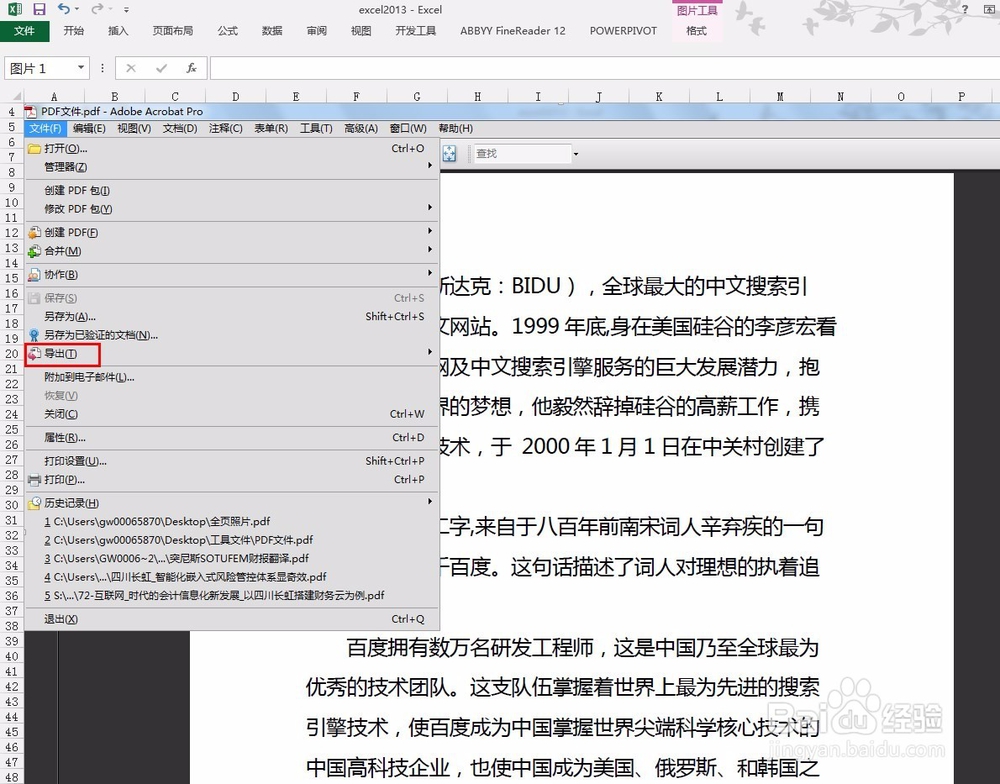Image resolution: width=1000 pixels, height=784 pixels.
Task: Open 表单(R) menu in Acrobat
Action: tap(271, 128)
